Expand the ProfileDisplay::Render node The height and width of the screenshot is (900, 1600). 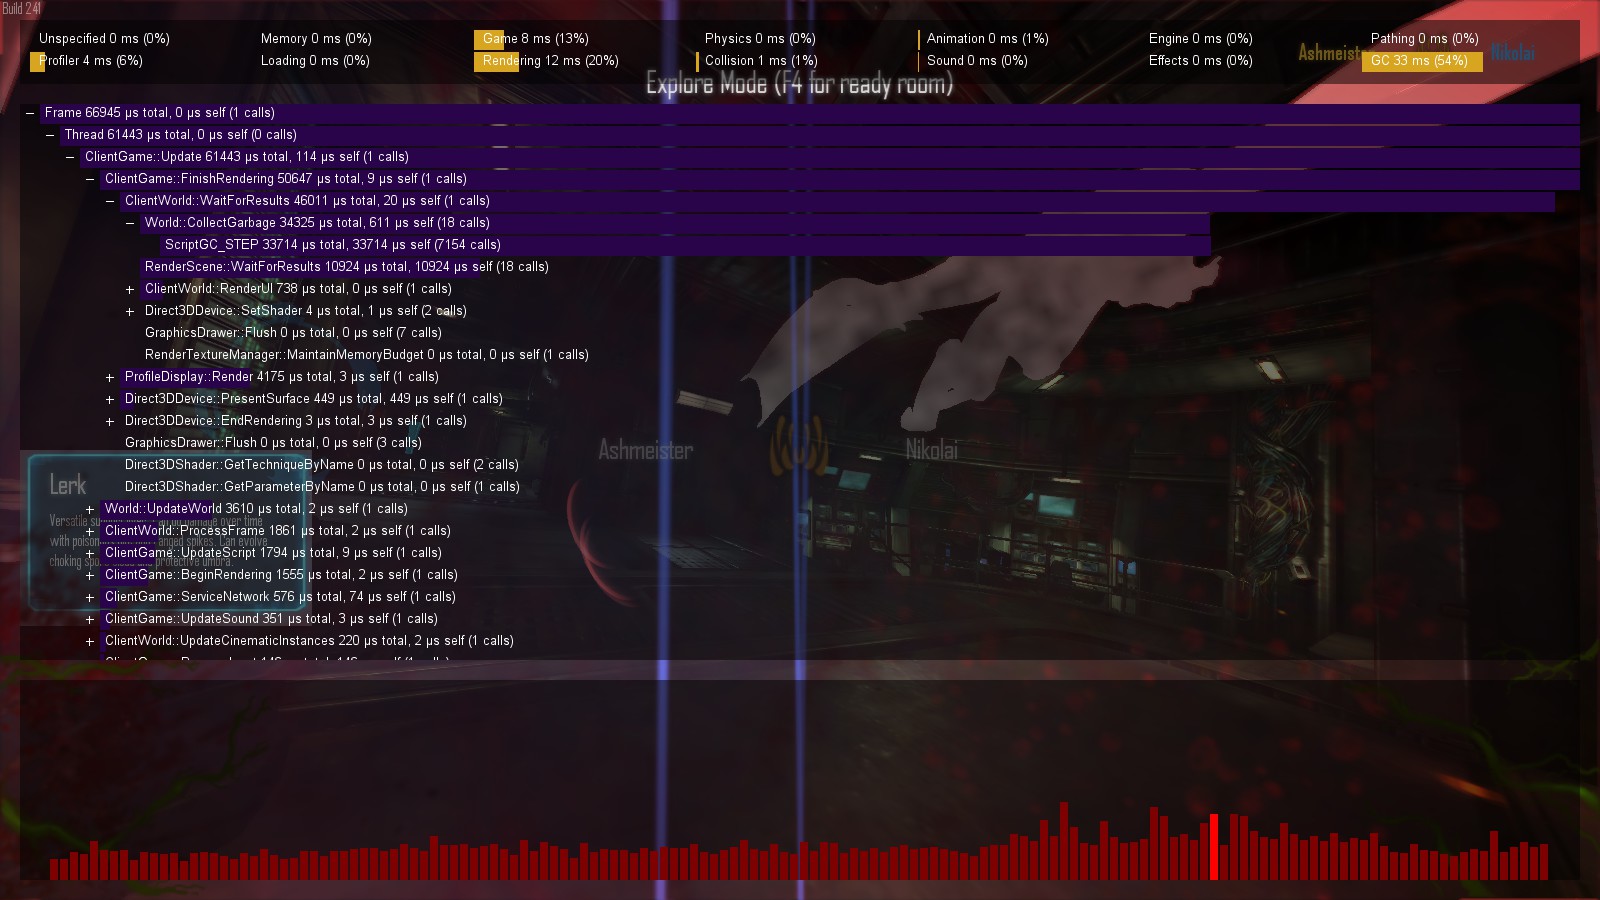coord(110,377)
